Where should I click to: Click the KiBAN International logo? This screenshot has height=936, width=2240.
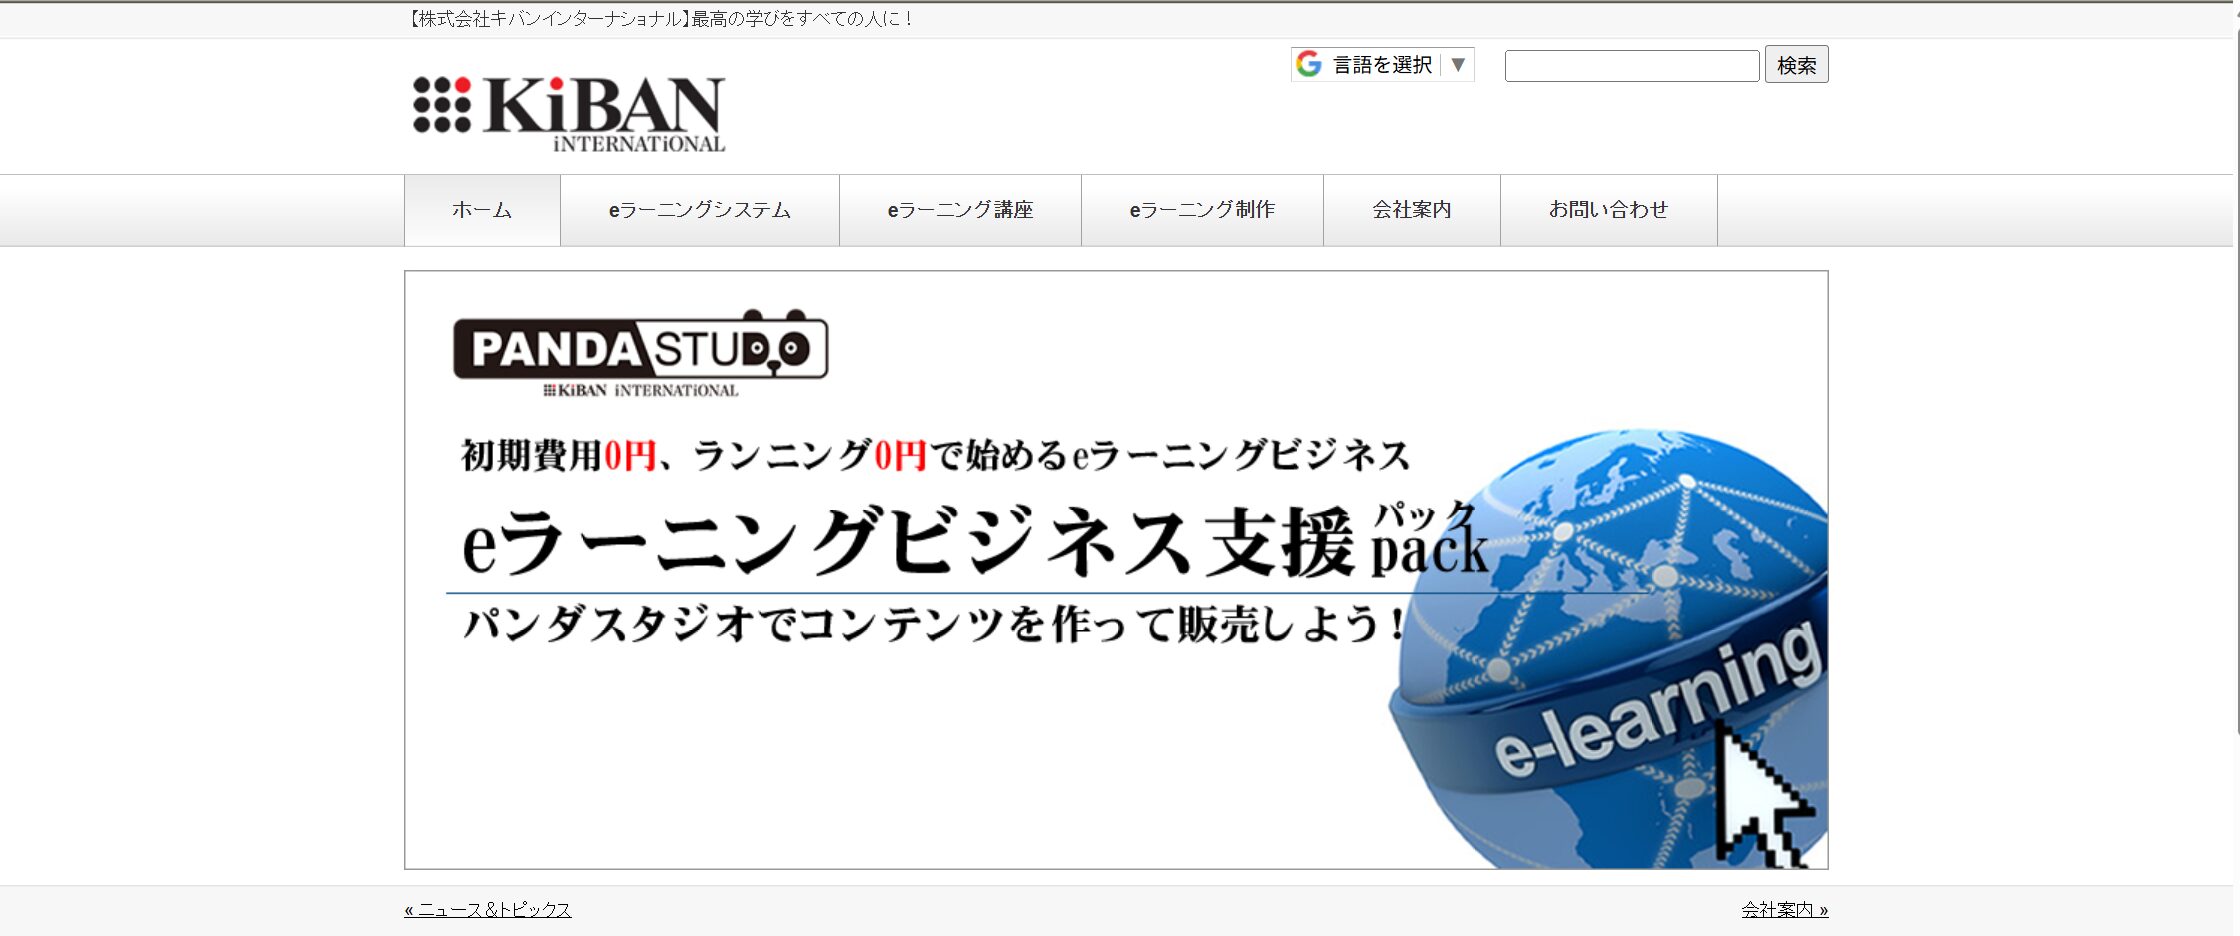569,114
